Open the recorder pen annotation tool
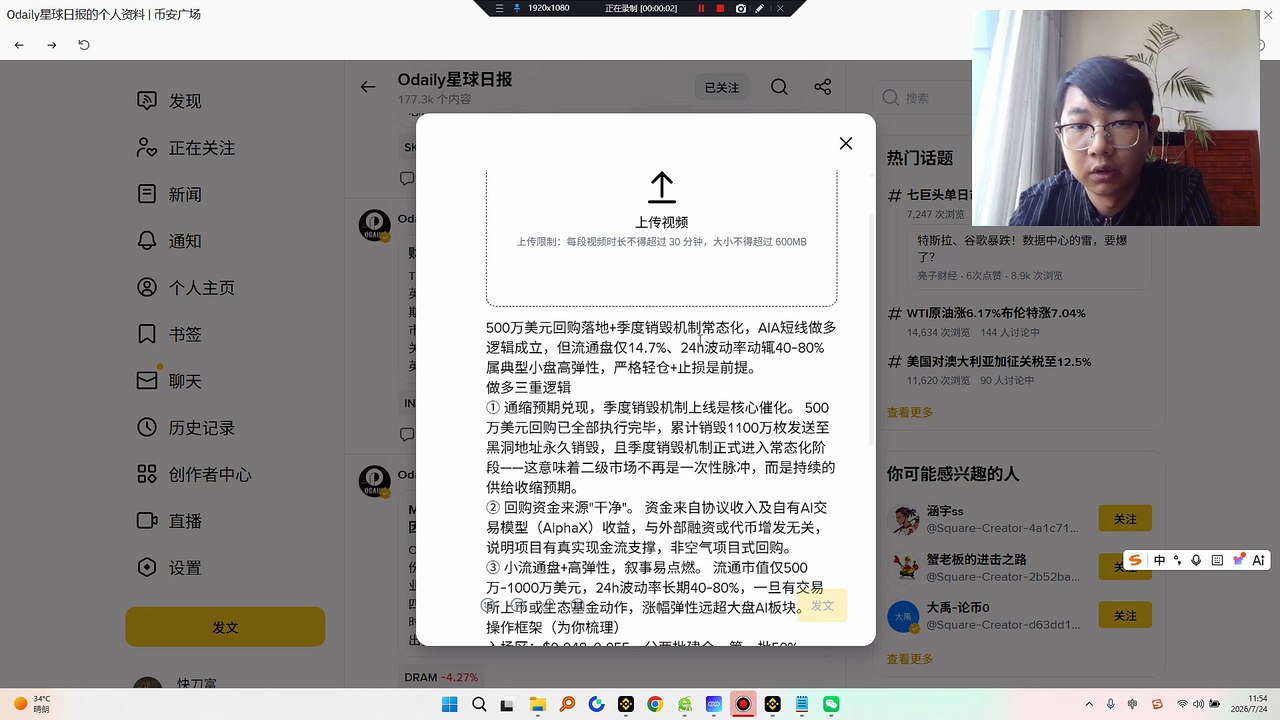Viewport: 1280px width, 720px height. pyautogui.click(x=760, y=8)
